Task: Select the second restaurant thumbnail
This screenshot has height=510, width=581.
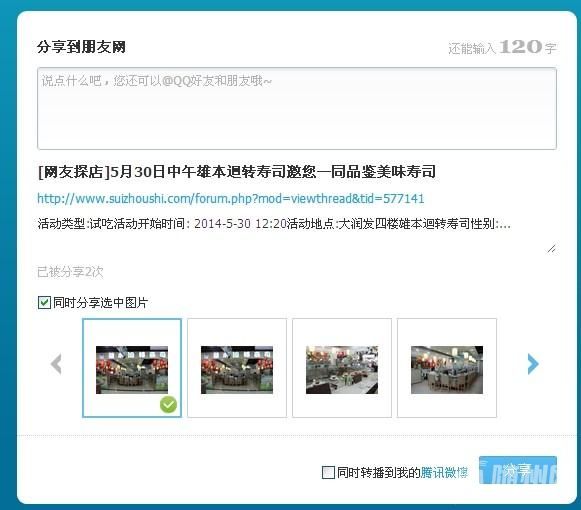Action: pos(237,368)
